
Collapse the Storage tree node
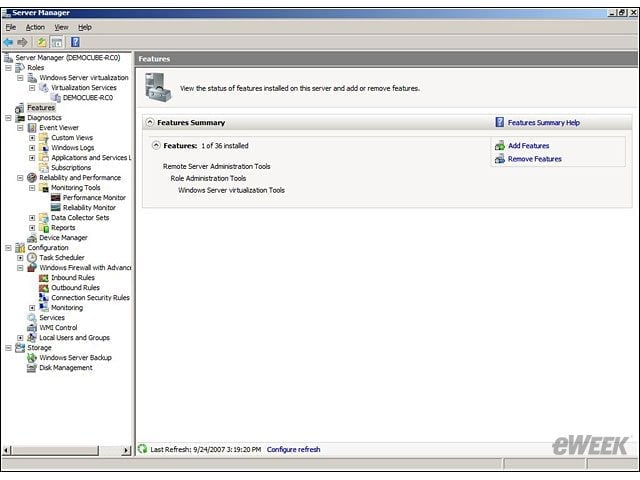(8, 348)
